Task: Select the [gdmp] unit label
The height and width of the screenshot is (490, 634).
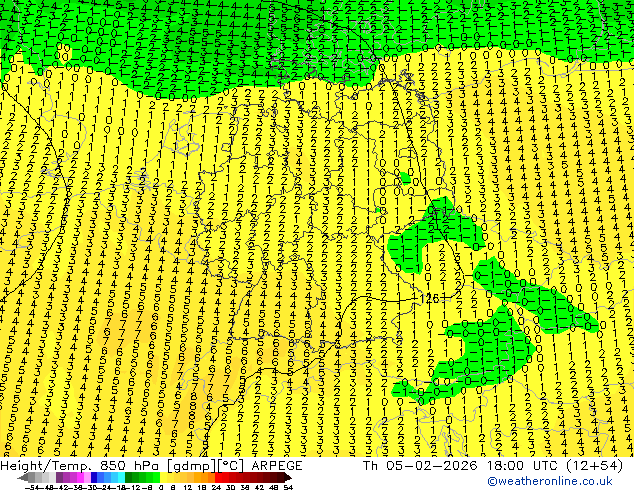Action: [191, 466]
